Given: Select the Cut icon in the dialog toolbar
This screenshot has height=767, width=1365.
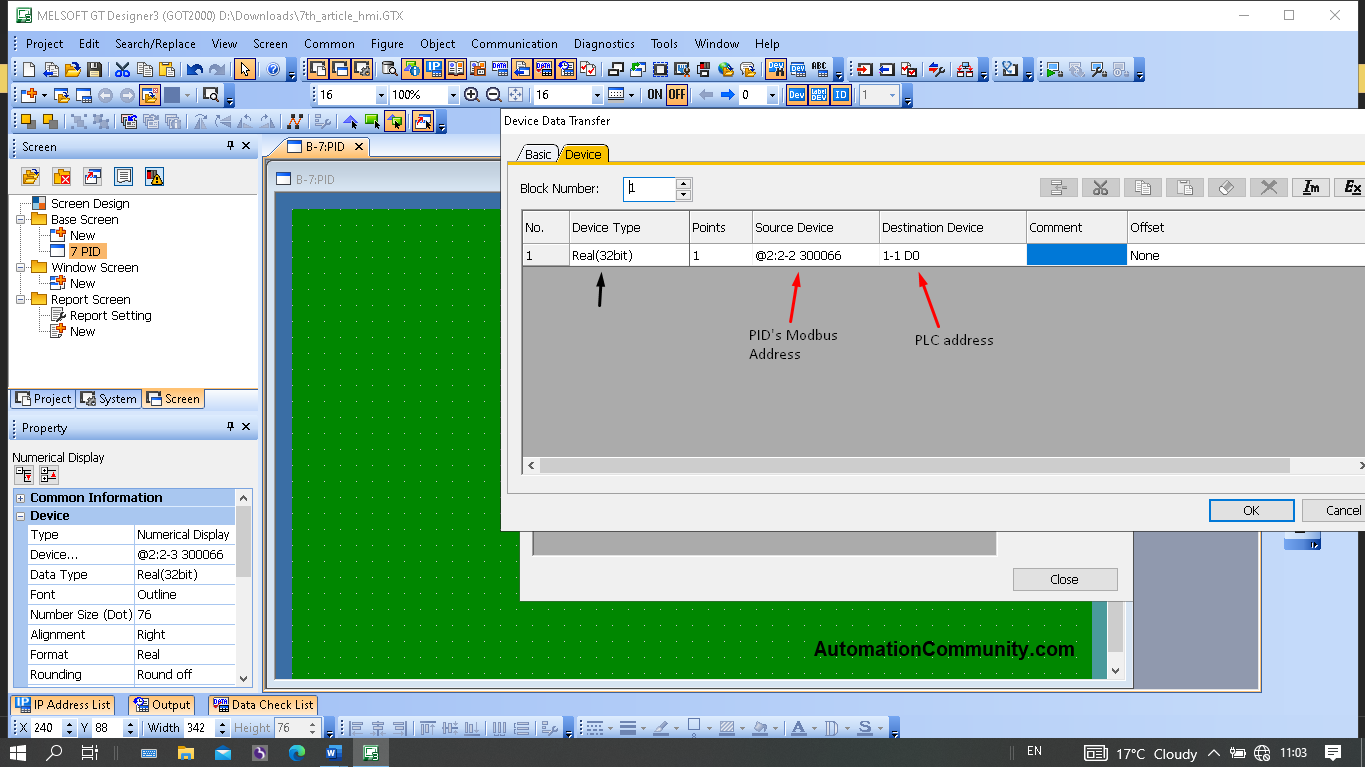Looking at the screenshot, I should click(1101, 187).
